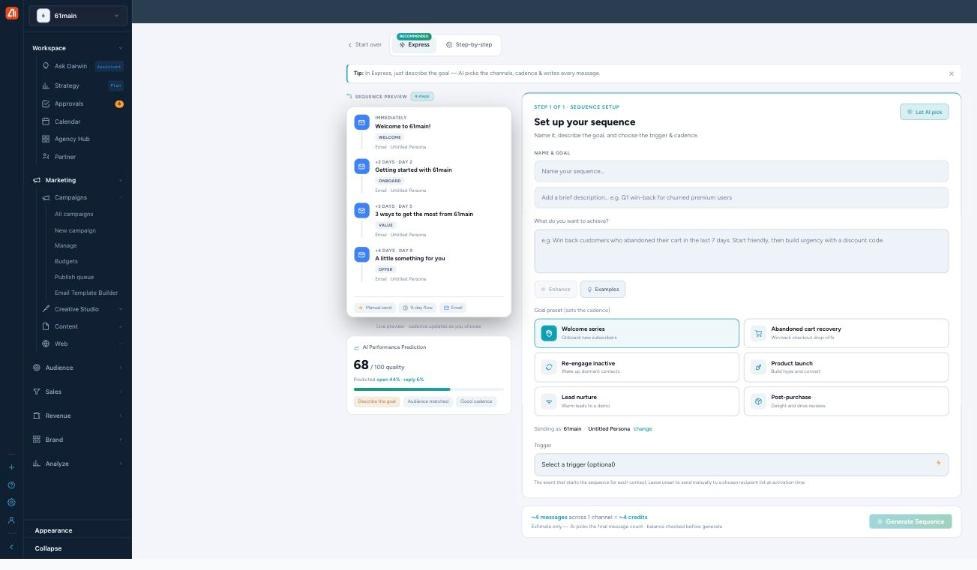Screen dimensions: 977x570
Task: Open settings gear icon in left rail
Action: click(x=11, y=502)
